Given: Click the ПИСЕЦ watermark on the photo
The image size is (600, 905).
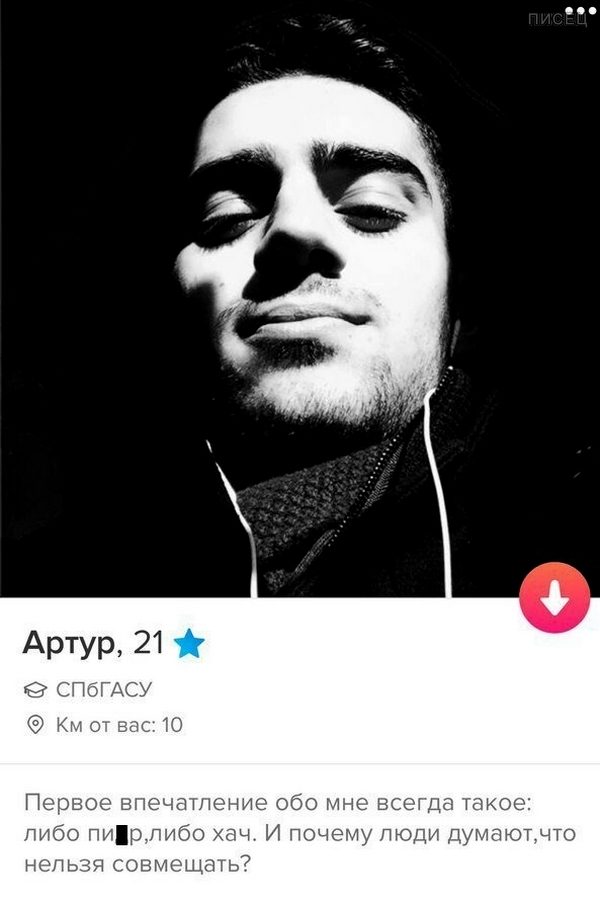Looking at the screenshot, I should point(557,21).
